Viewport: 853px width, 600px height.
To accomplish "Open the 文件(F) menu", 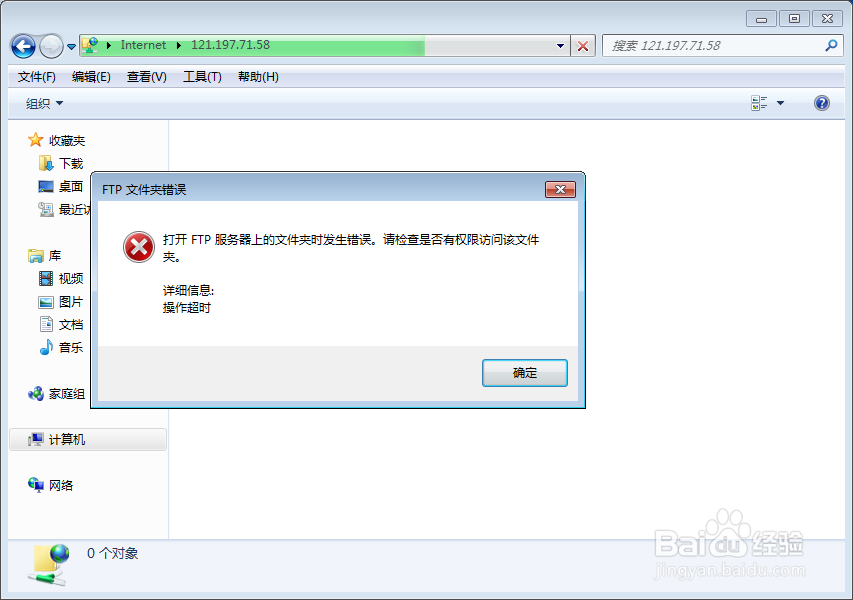I will click(36, 77).
